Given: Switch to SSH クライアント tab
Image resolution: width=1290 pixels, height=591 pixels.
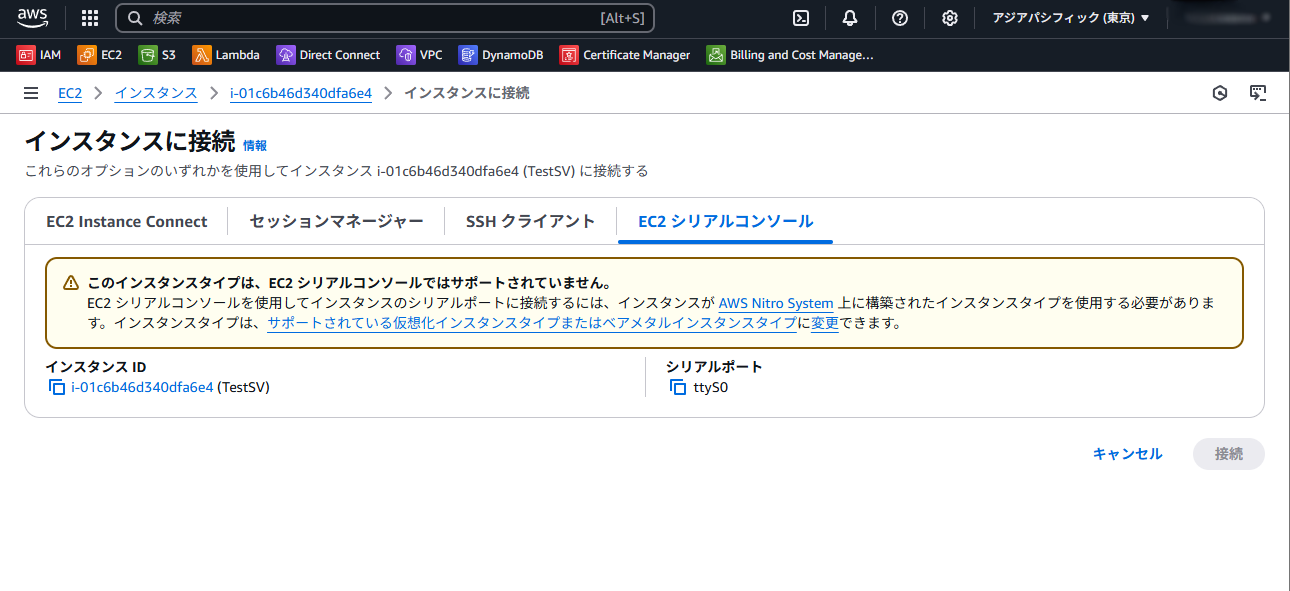Looking at the screenshot, I should [x=531, y=222].
